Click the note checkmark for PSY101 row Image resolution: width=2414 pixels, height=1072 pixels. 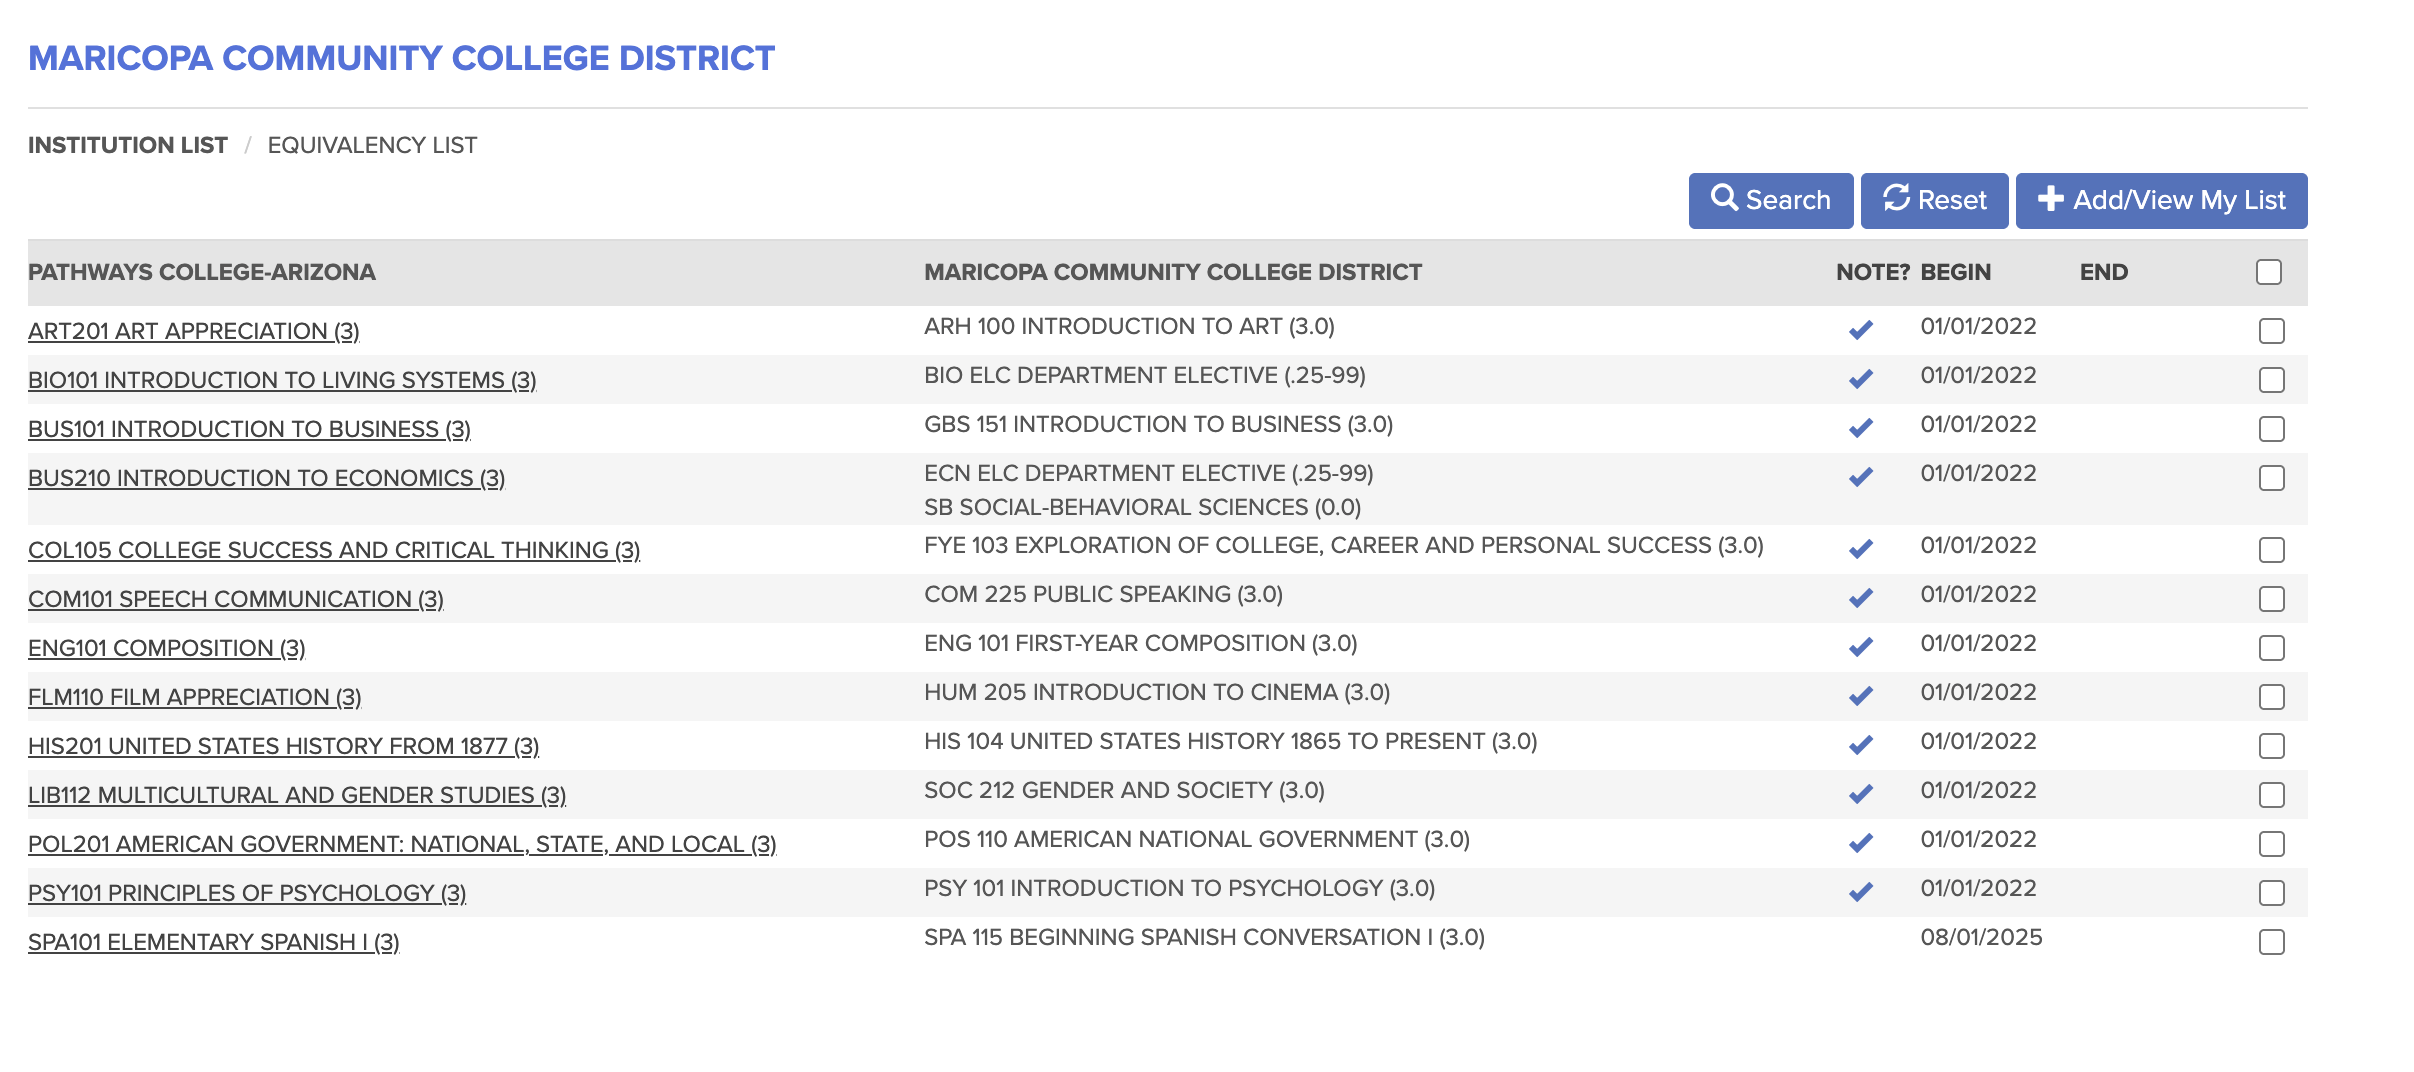tap(1860, 892)
